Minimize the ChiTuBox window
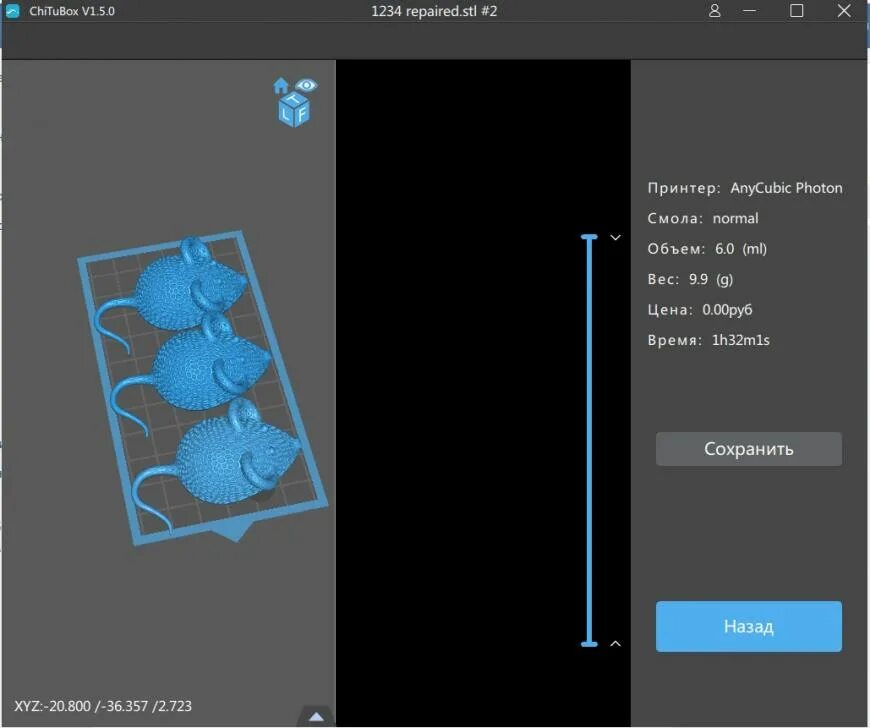The image size is (870, 728). tap(750, 11)
